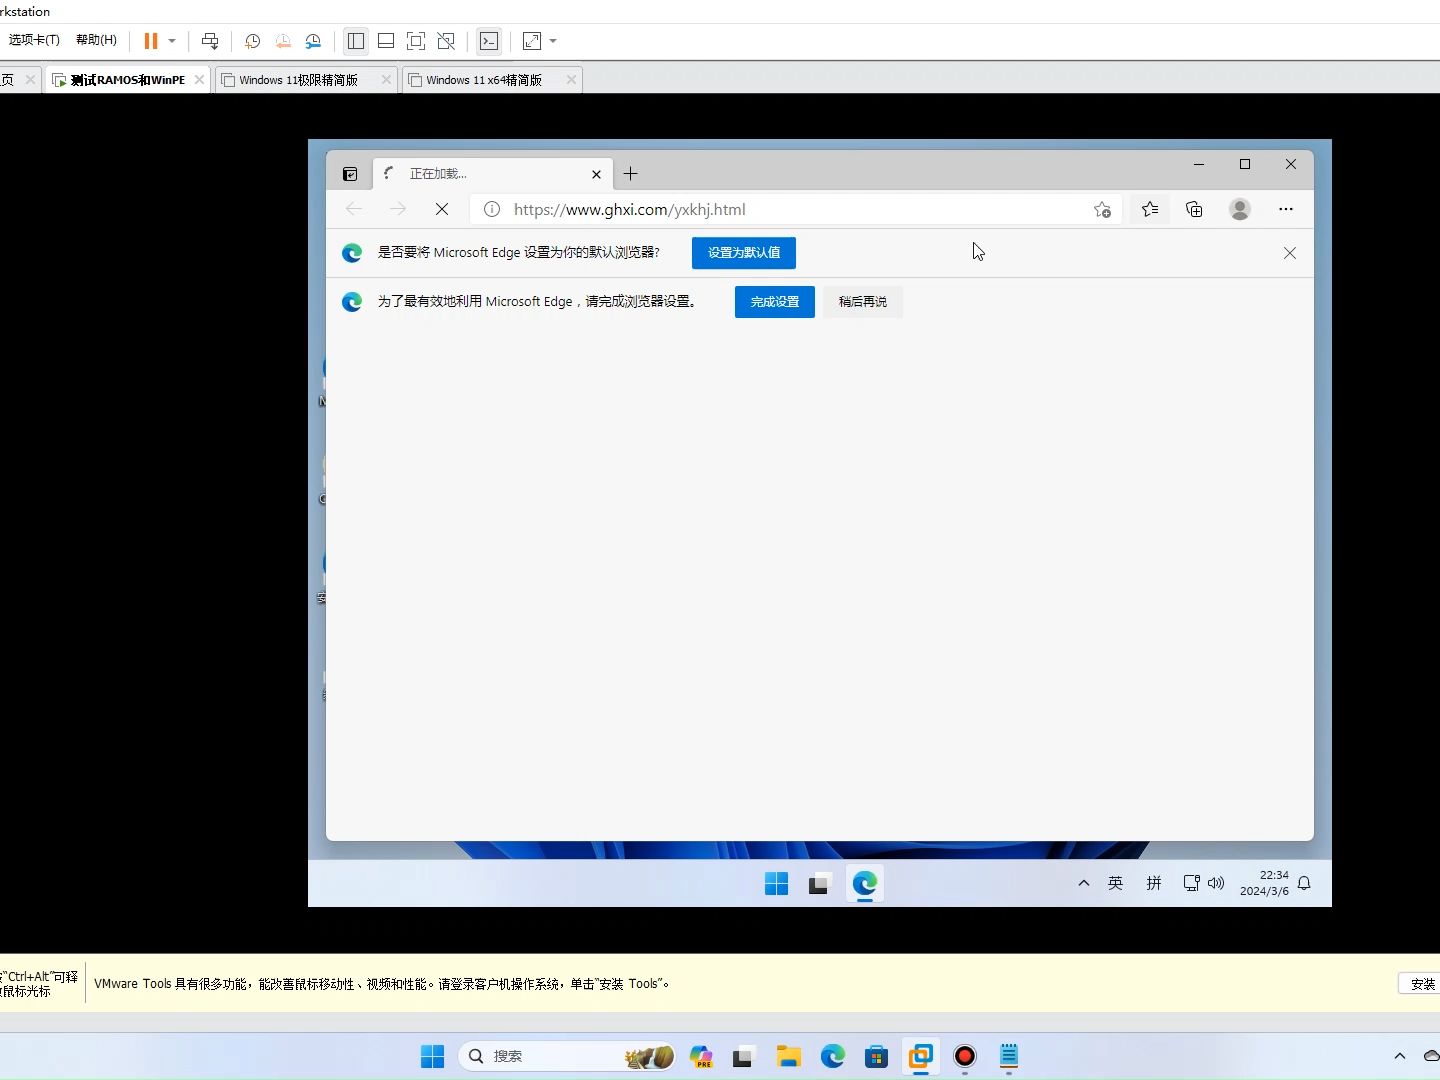
Task: Open the Edge profile icon
Action: pyautogui.click(x=1240, y=209)
